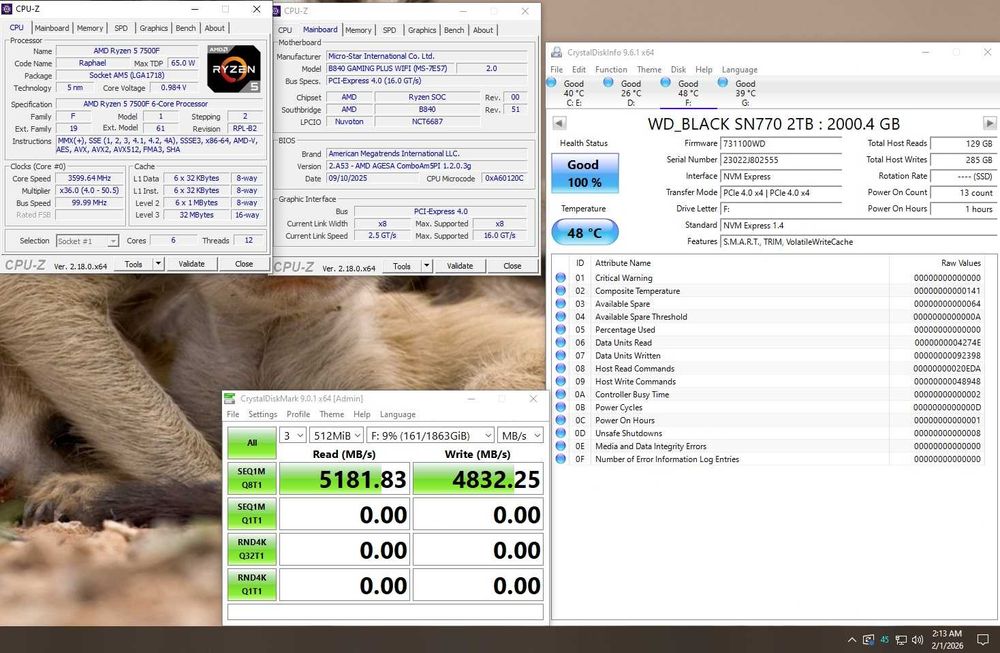Run RND4K Q32T1 benchmark
Viewport: 1000px width, 653px height.
tap(252, 549)
